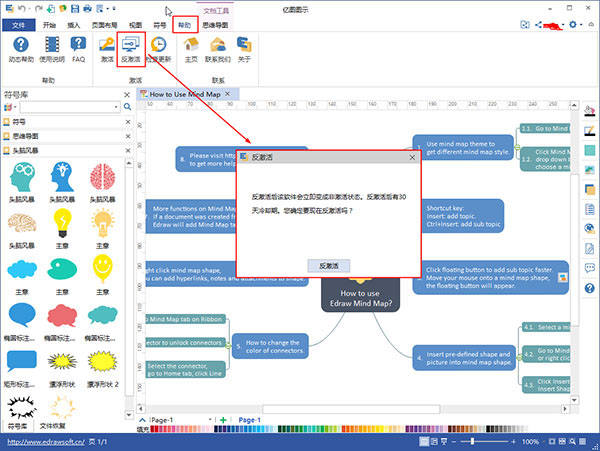Click the save floppy-disk icon
This screenshot has width=600, height=451.
pos(75,8)
